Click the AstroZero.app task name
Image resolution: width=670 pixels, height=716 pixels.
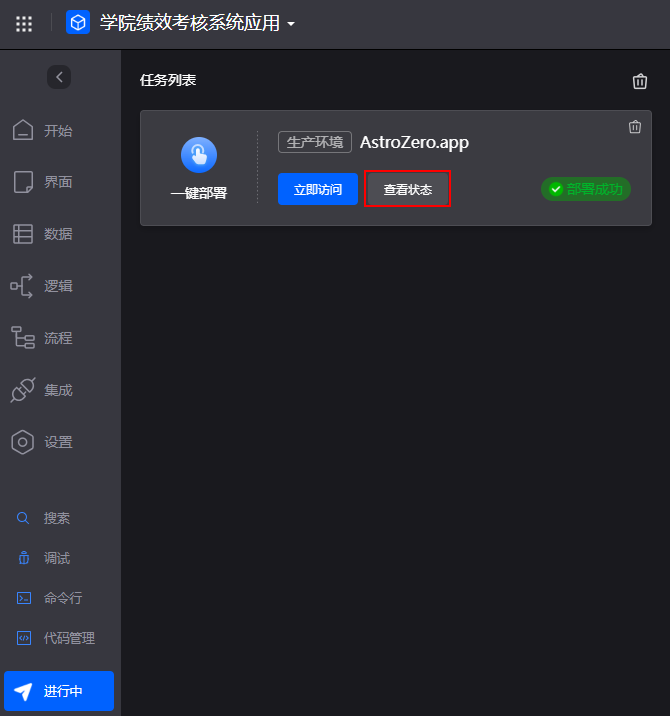[414, 142]
